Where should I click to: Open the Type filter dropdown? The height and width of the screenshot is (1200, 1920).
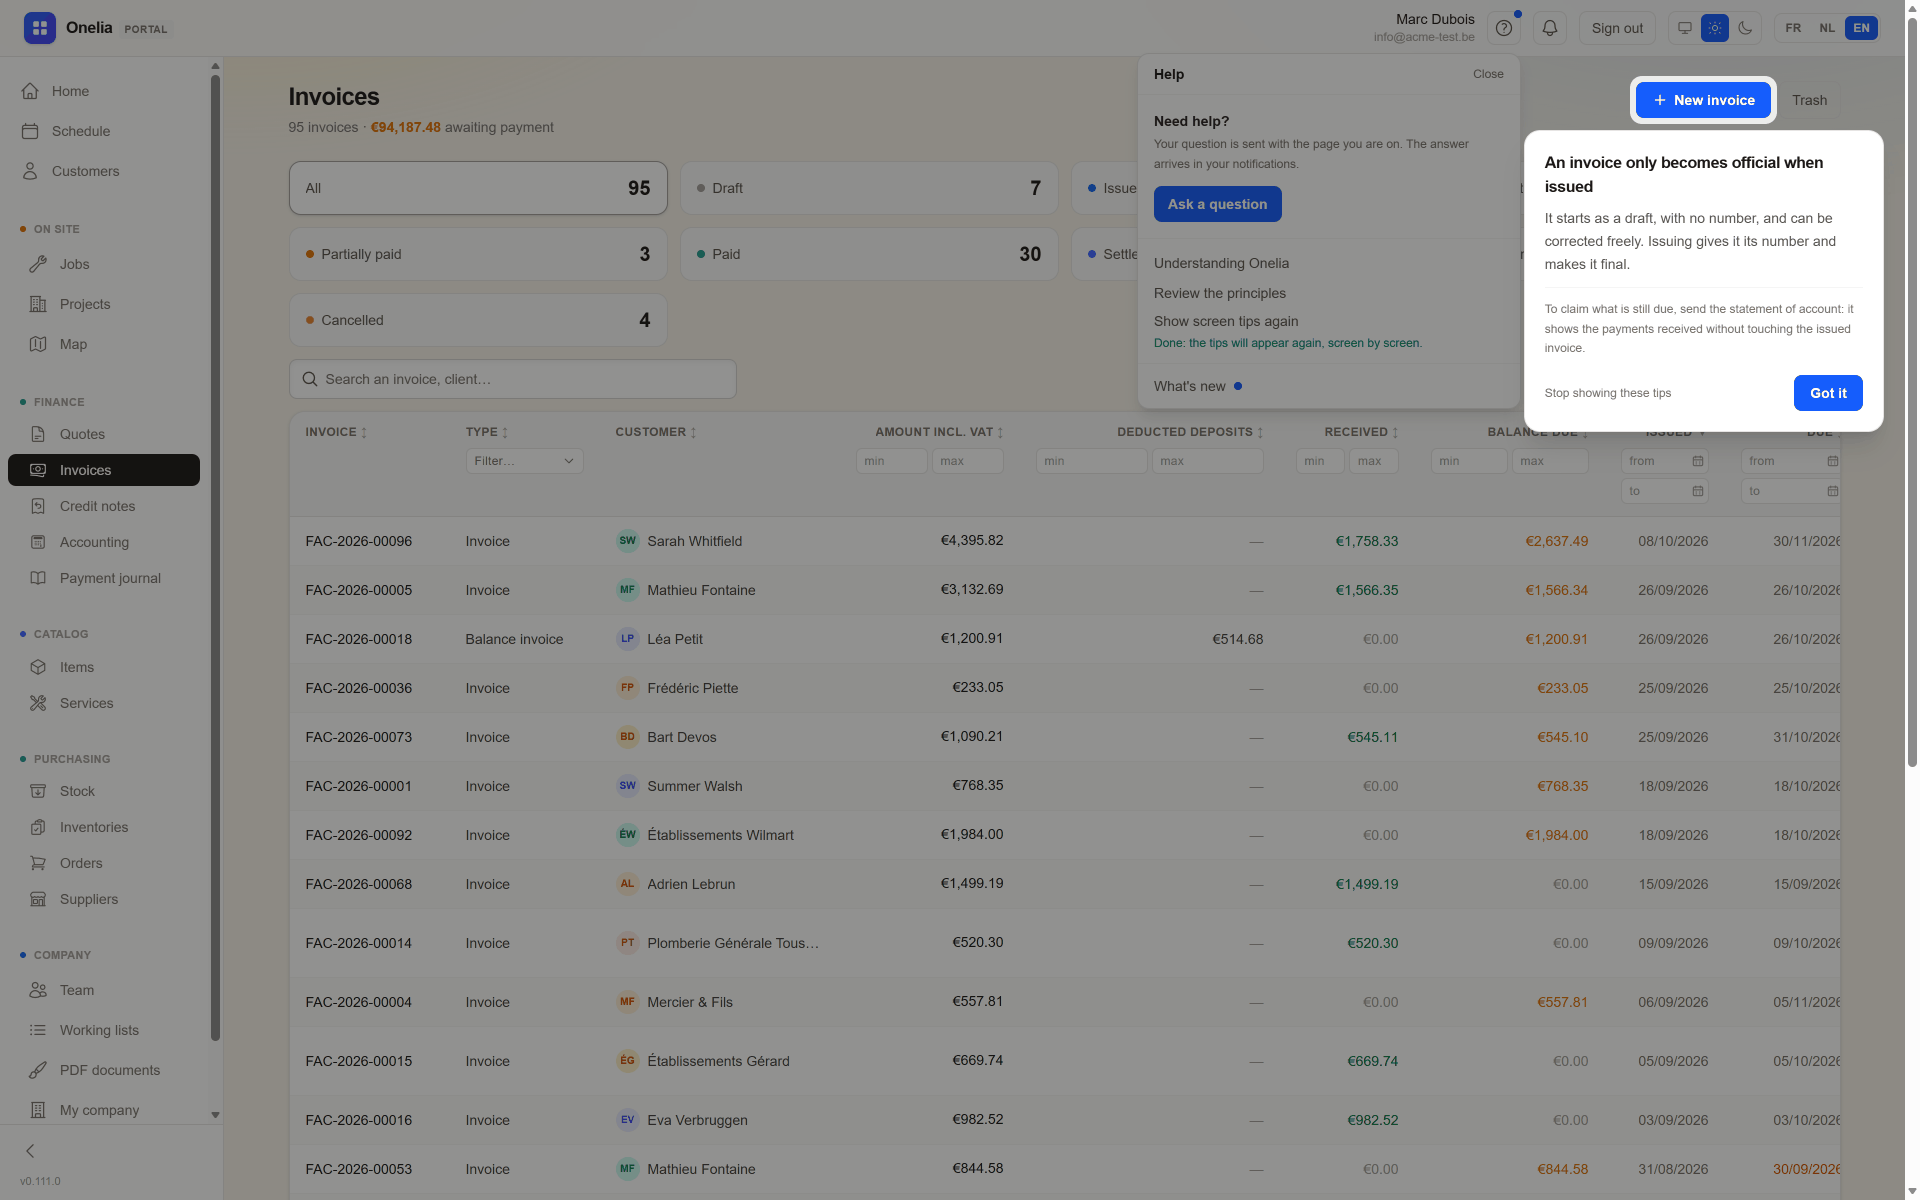tap(524, 461)
